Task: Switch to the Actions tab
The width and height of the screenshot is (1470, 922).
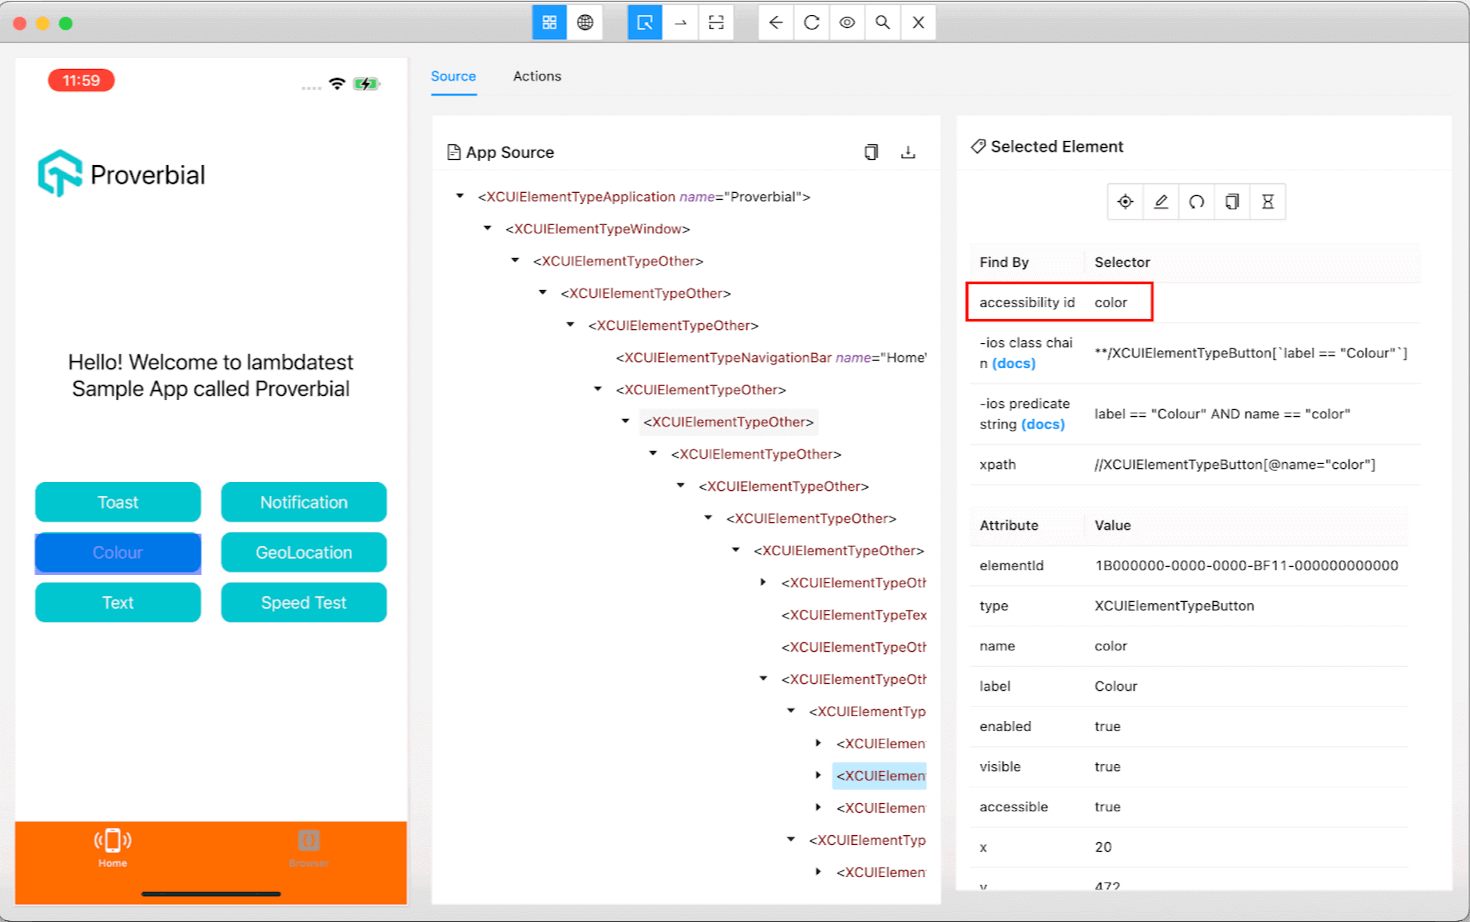Action: tap(537, 76)
